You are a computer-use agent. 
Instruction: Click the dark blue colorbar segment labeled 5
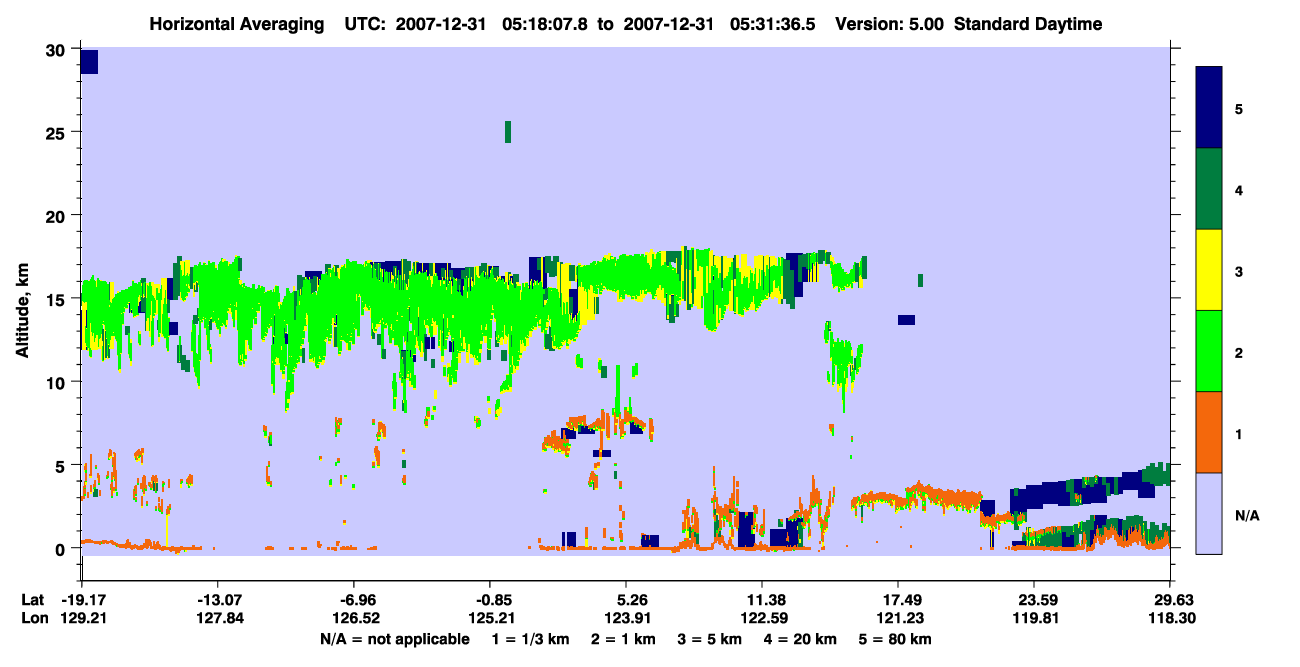tap(1210, 108)
